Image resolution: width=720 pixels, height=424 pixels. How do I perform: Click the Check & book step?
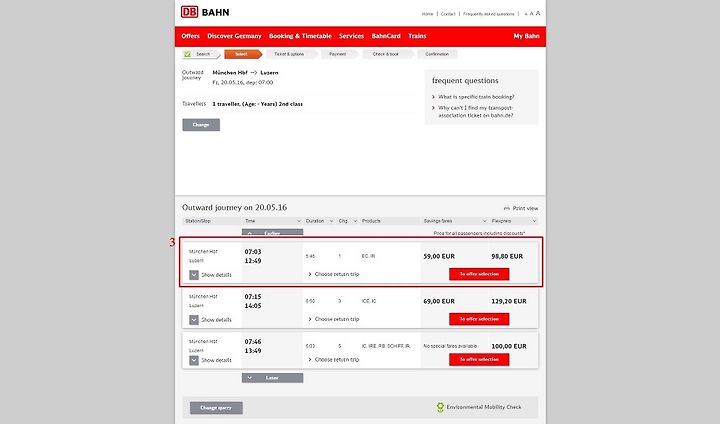(x=386, y=54)
